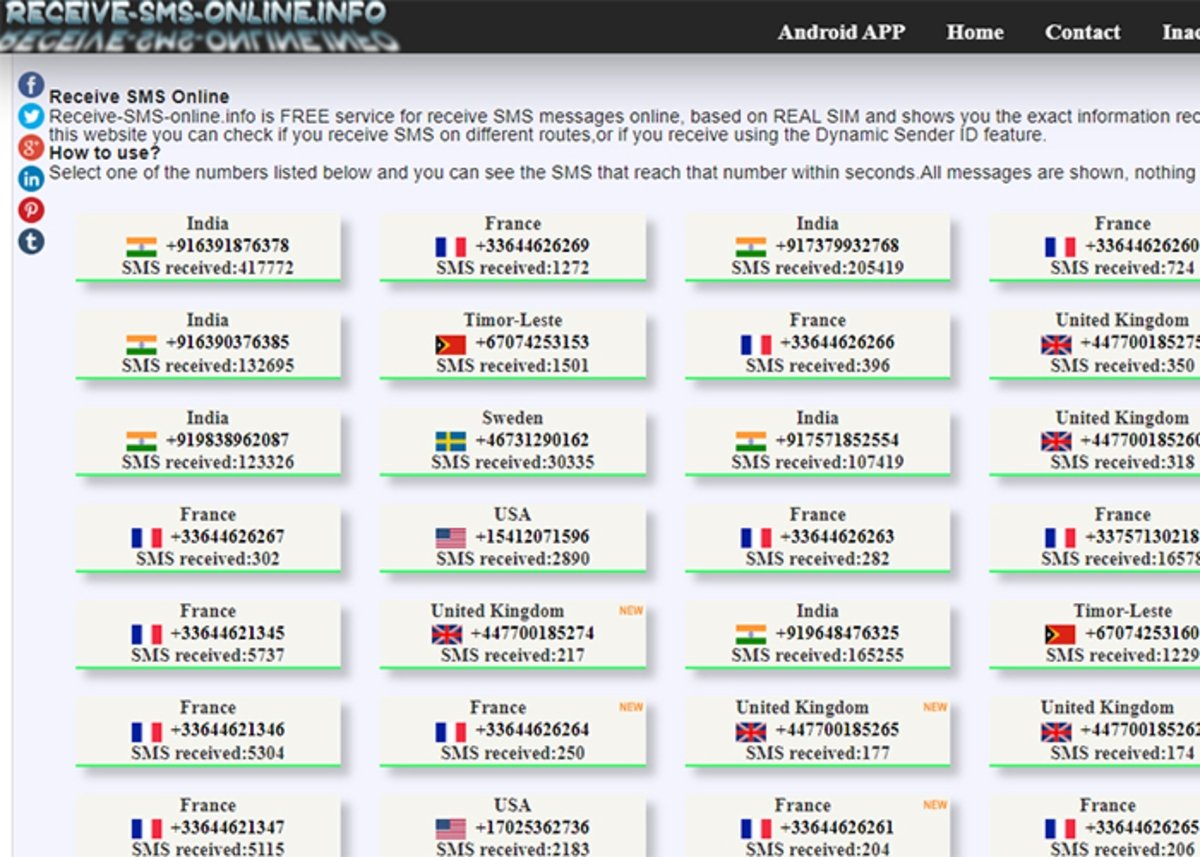The image size is (1200, 857).
Task: Click the "SMS received:165255" count
Action: 817,656
